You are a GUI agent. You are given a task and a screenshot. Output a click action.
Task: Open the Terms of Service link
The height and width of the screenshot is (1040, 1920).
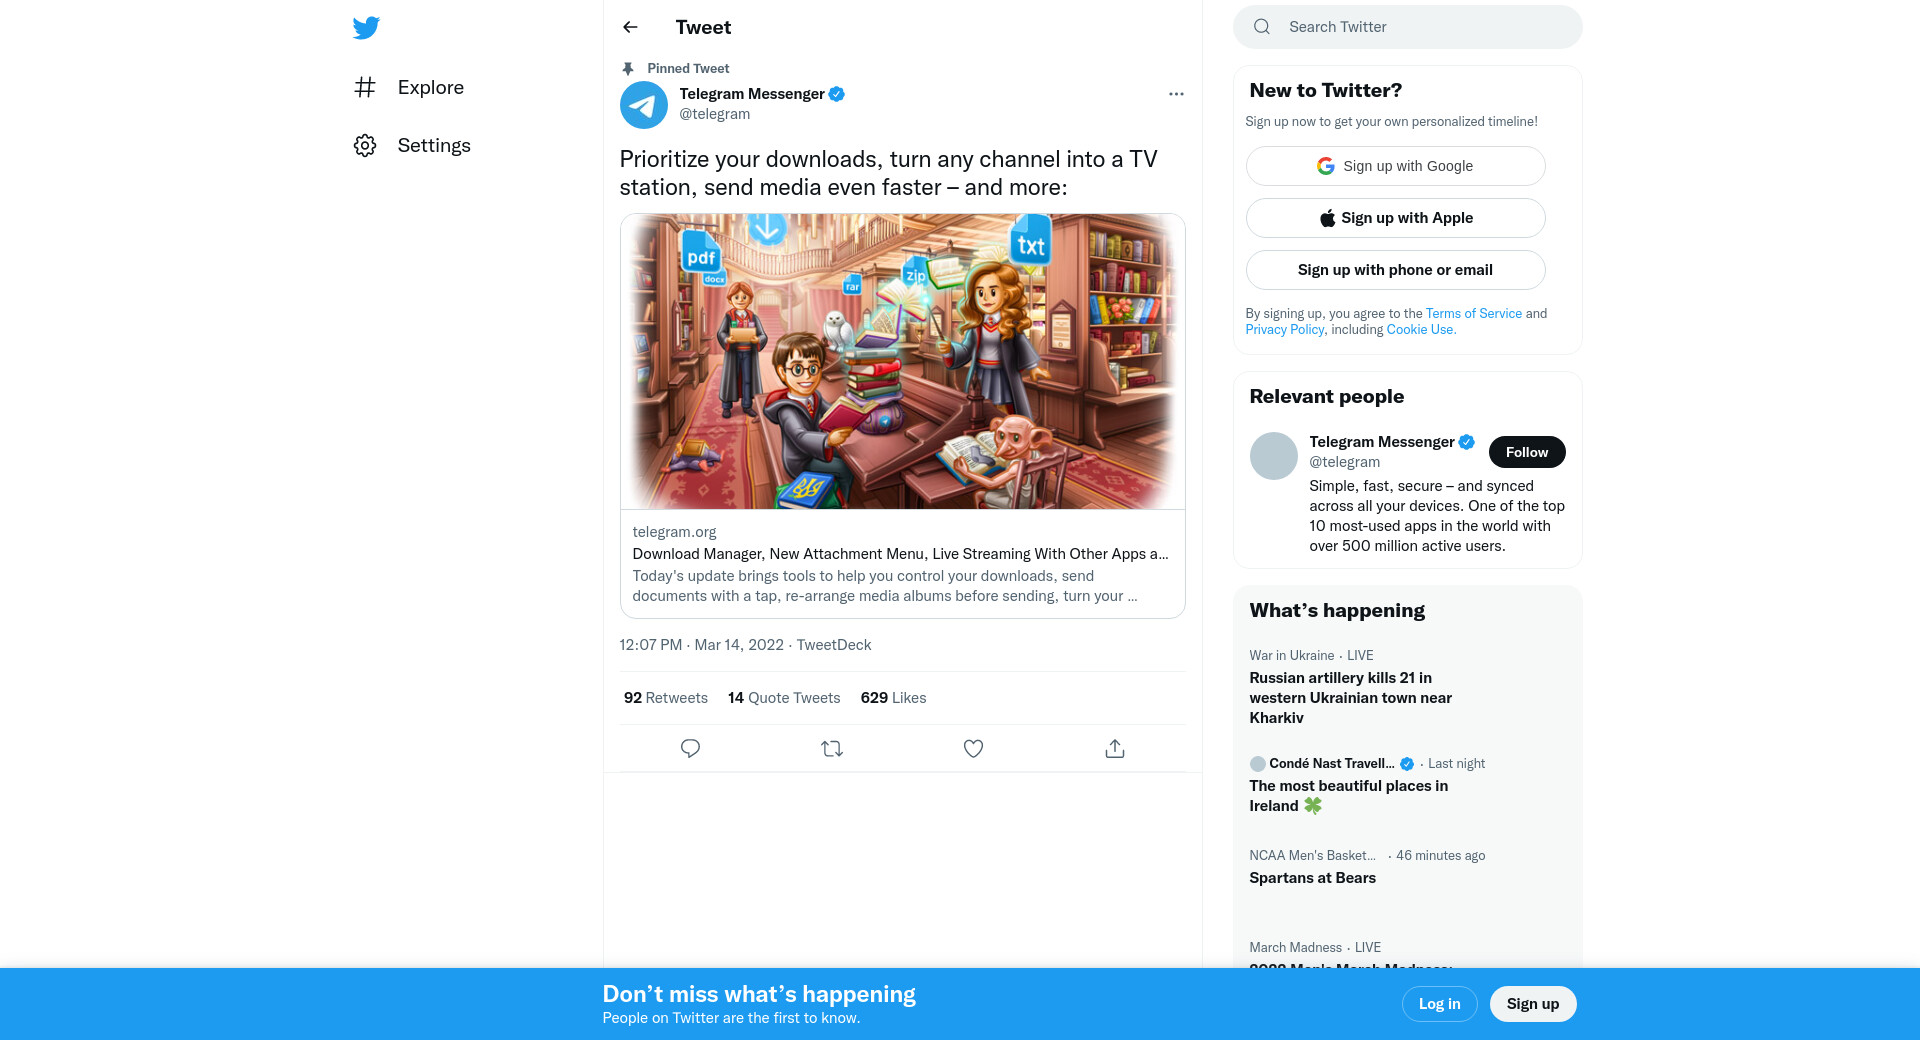tap(1473, 313)
